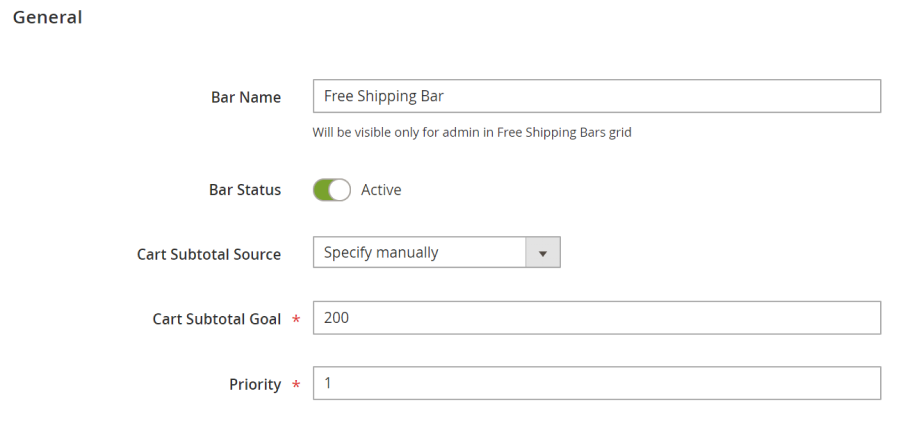Toggle the Bar Status switch off

tap(331, 190)
